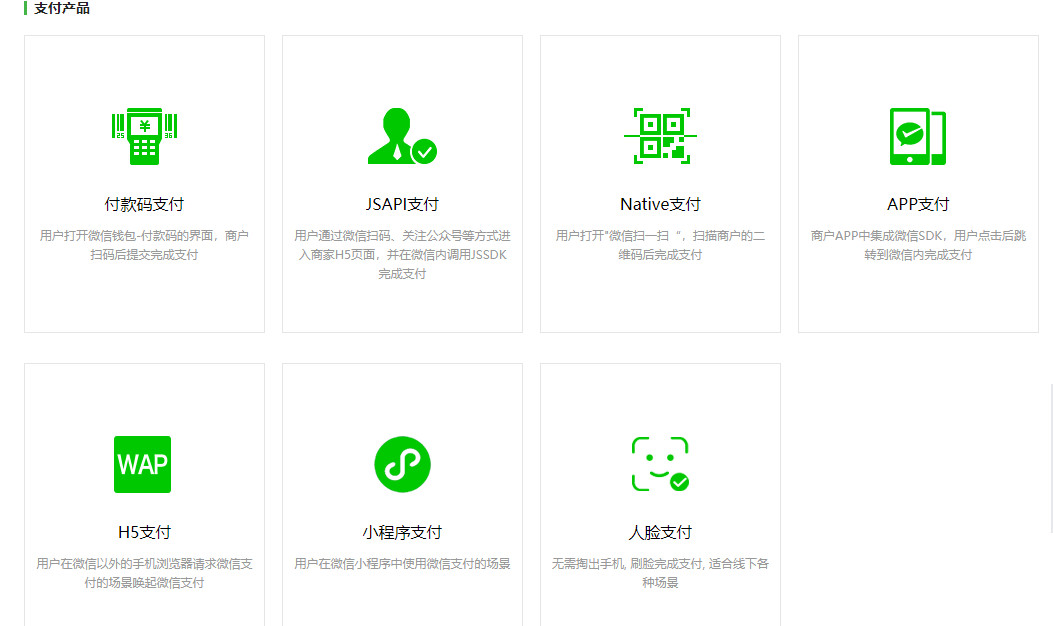Click the Native支付 QR code scan icon
Screen dimensions: 1053x626
click(x=660, y=136)
